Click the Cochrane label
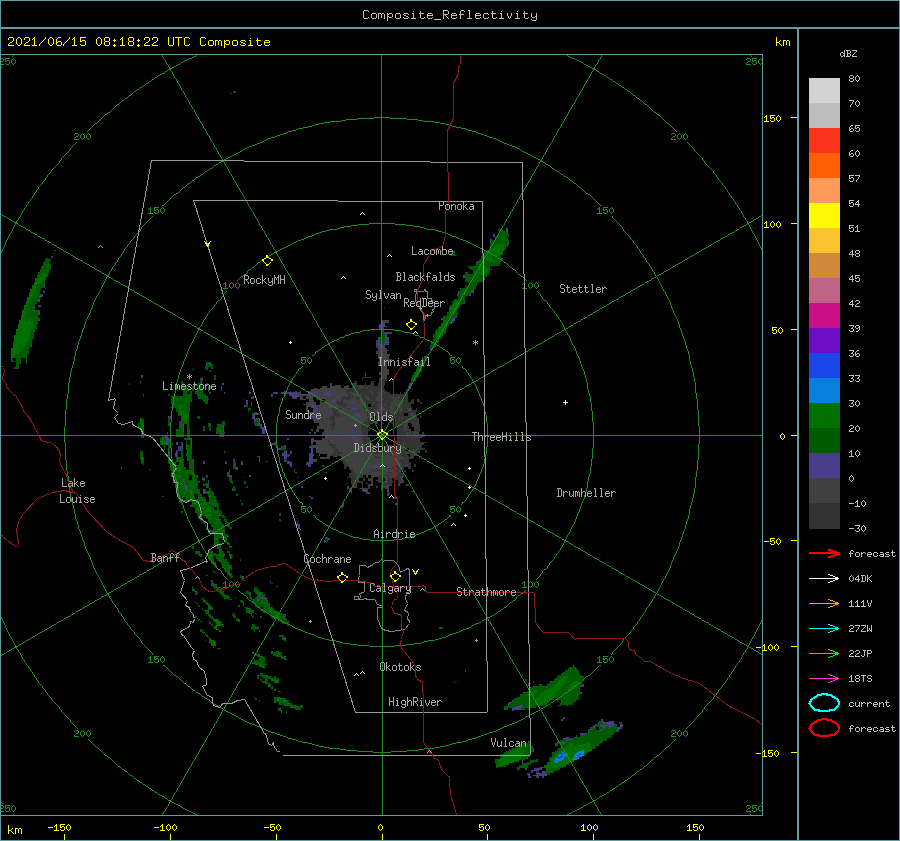 (x=327, y=559)
